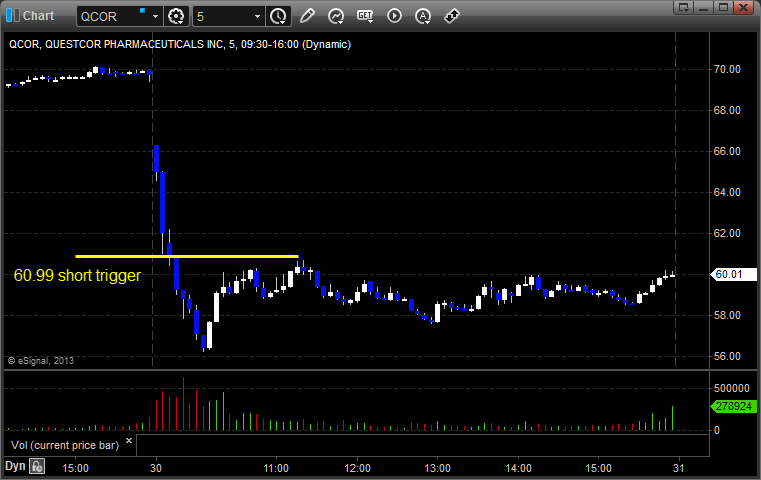Minimize the Chart window

tap(703, 7)
